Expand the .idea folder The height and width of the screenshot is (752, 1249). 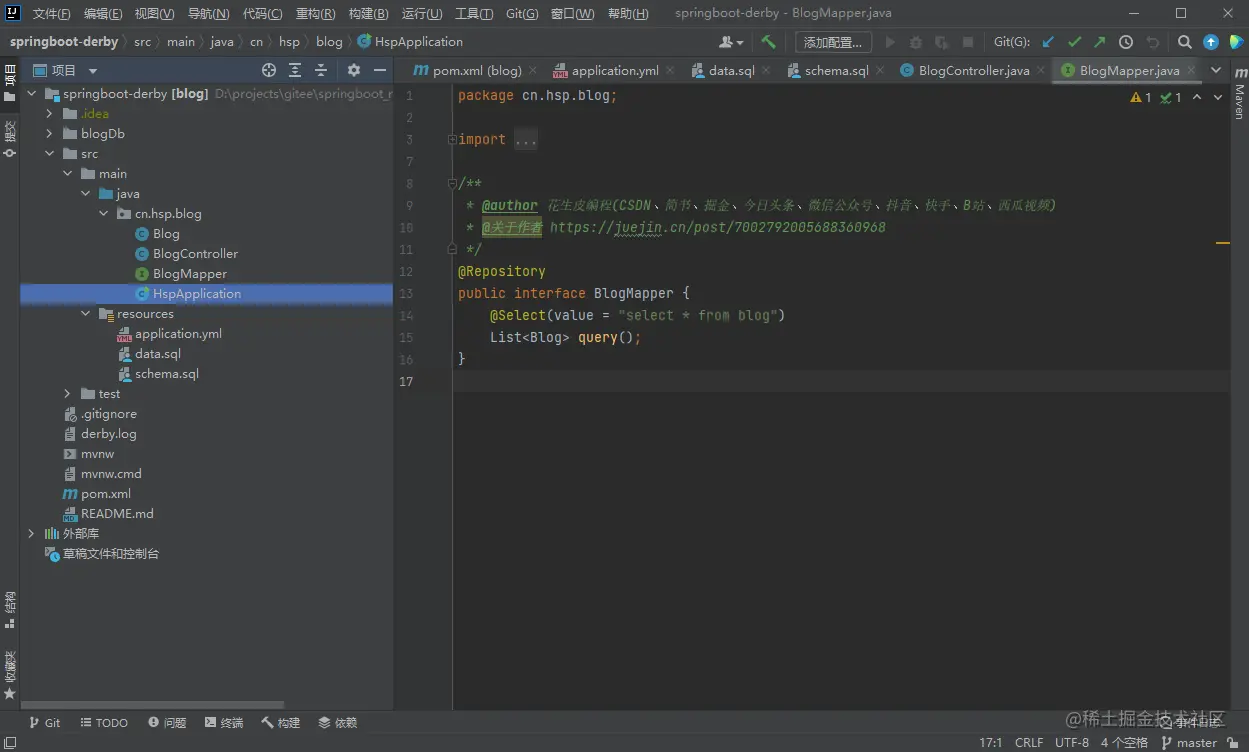[x=49, y=114]
